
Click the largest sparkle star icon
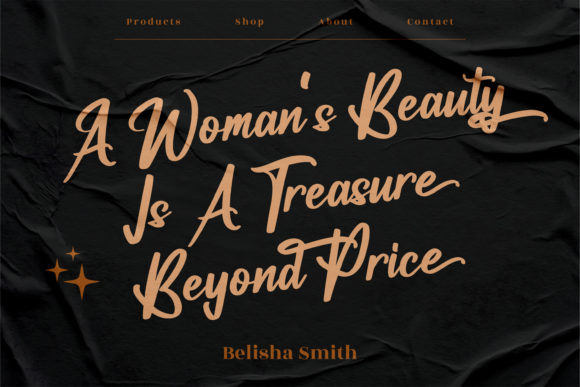tap(82, 282)
